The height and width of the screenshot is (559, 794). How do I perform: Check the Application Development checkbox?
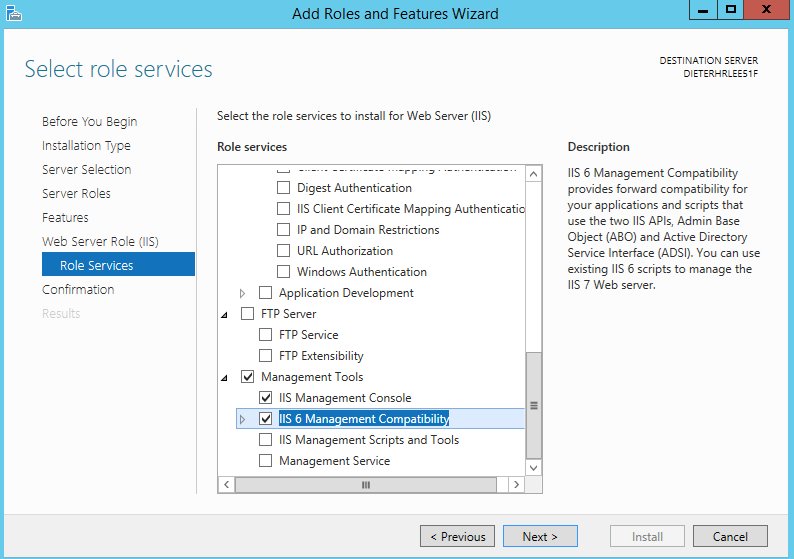(x=265, y=293)
